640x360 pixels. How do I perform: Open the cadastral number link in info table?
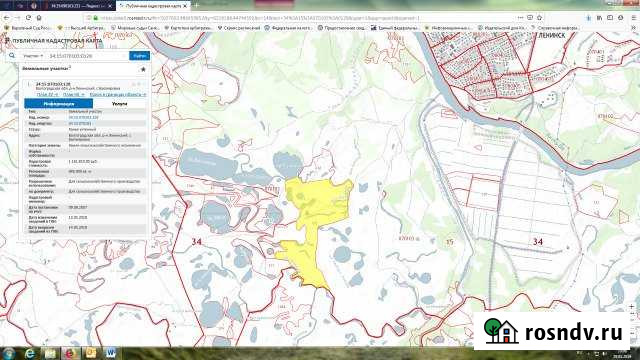pyautogui.click(x=84, y=117)
